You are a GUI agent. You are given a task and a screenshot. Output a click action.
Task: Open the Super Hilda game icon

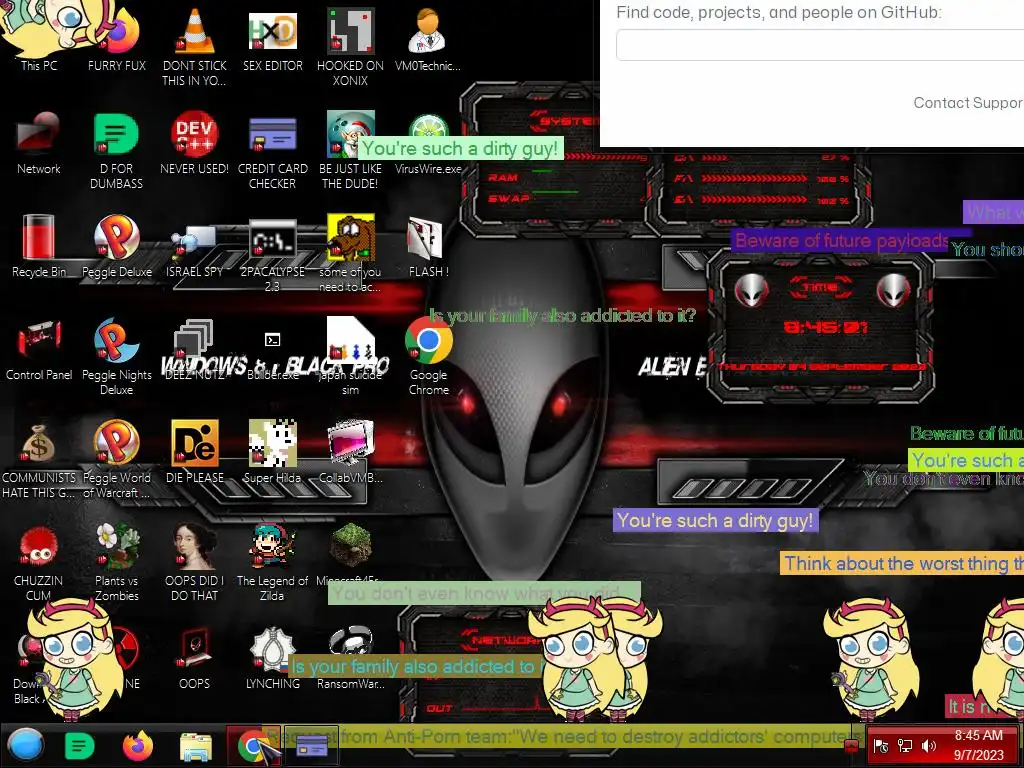coord(272,452)
